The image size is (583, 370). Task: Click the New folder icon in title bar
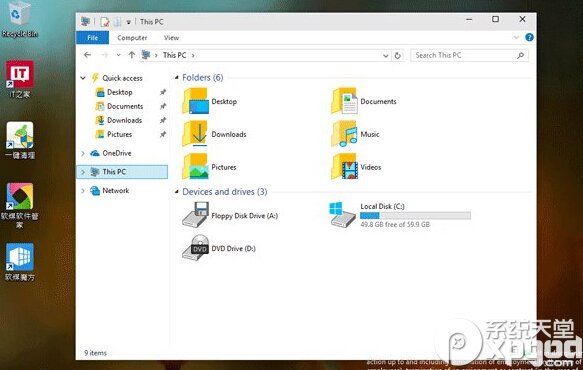[117, 22]
